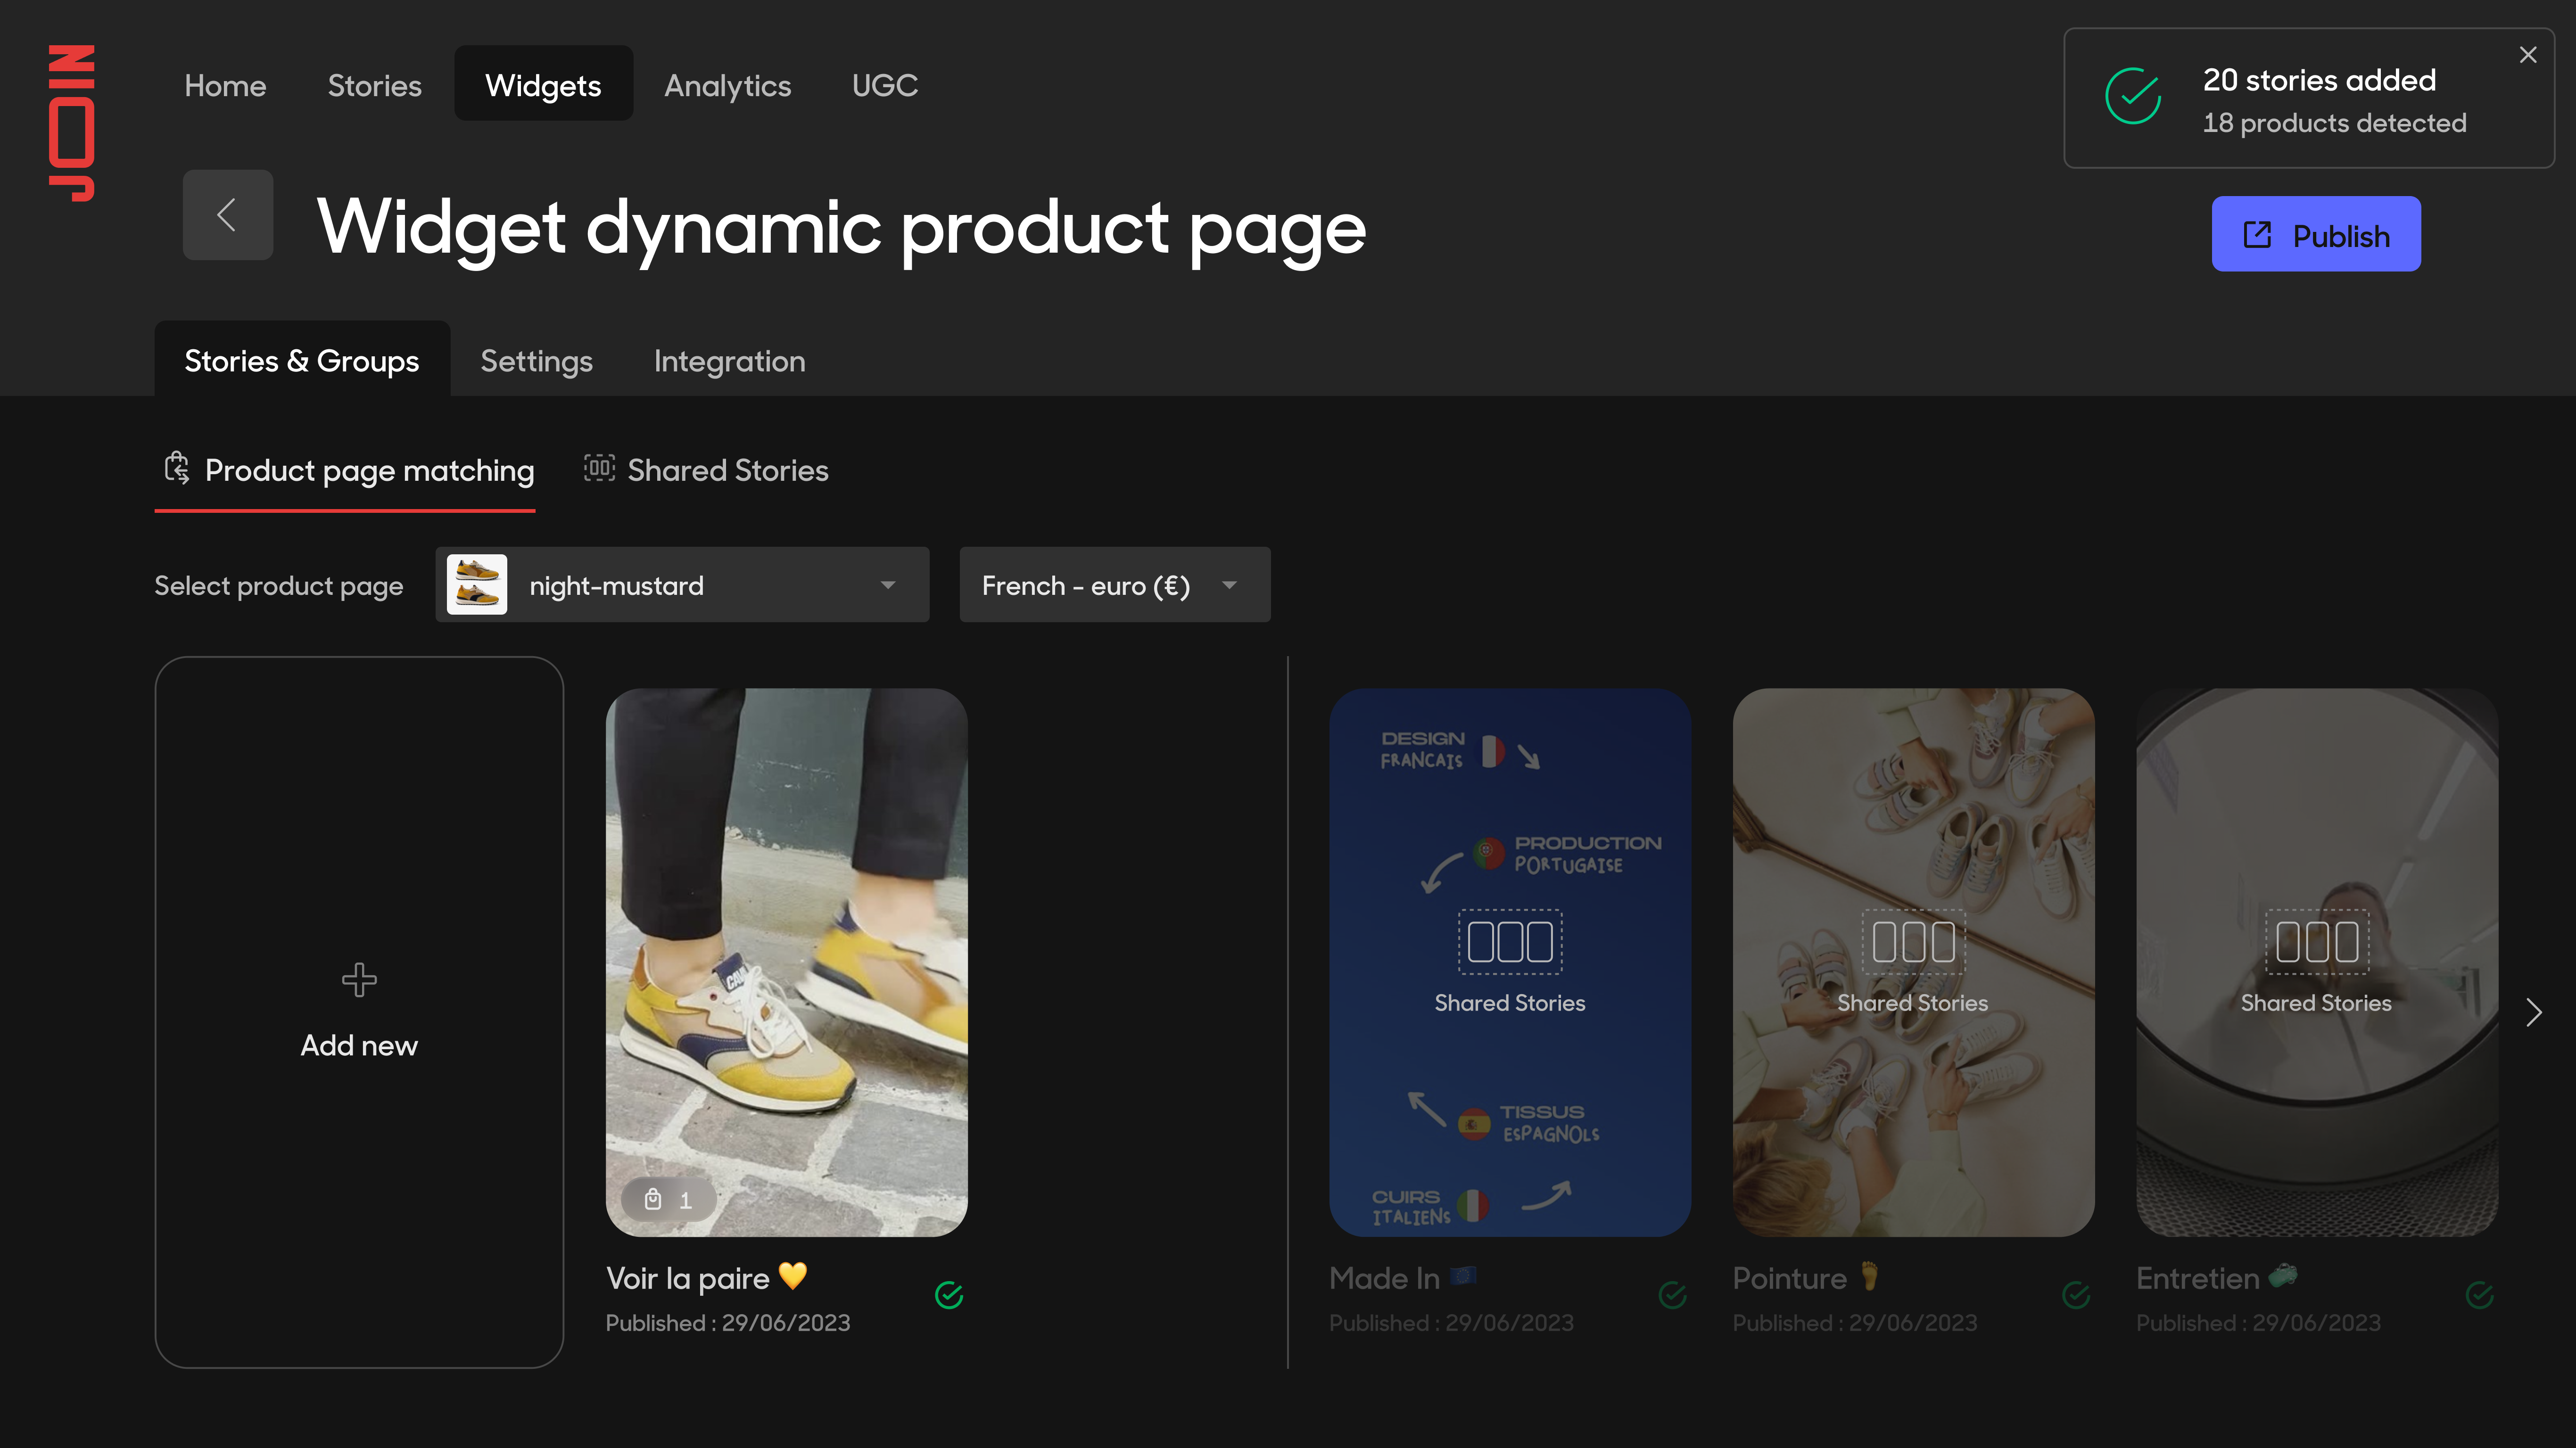The height and width of the screenshot is (1448, 2576).
Task: Click the night-mustard shoe thumbnail
Action: coord(477,585)
